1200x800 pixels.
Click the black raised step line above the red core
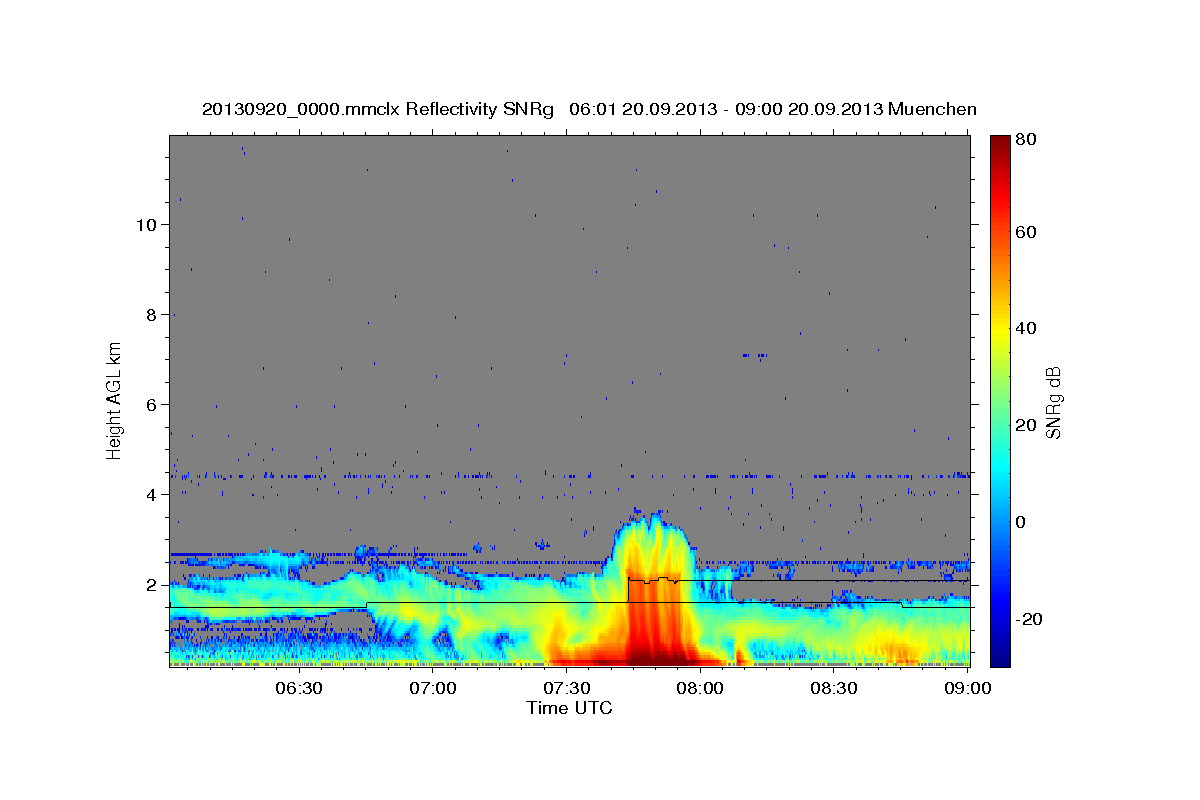[x=654, y=580]
